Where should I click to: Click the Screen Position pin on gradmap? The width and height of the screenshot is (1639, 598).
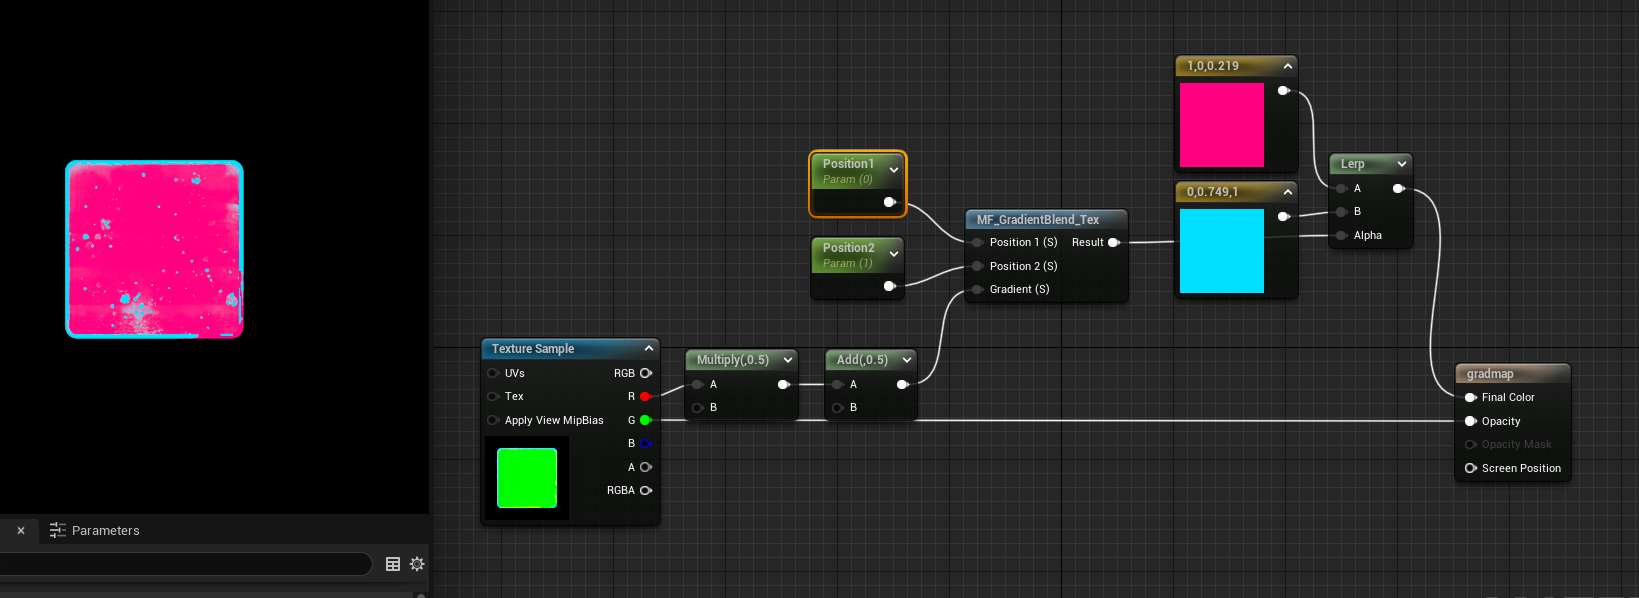(x=1471, y=468)
